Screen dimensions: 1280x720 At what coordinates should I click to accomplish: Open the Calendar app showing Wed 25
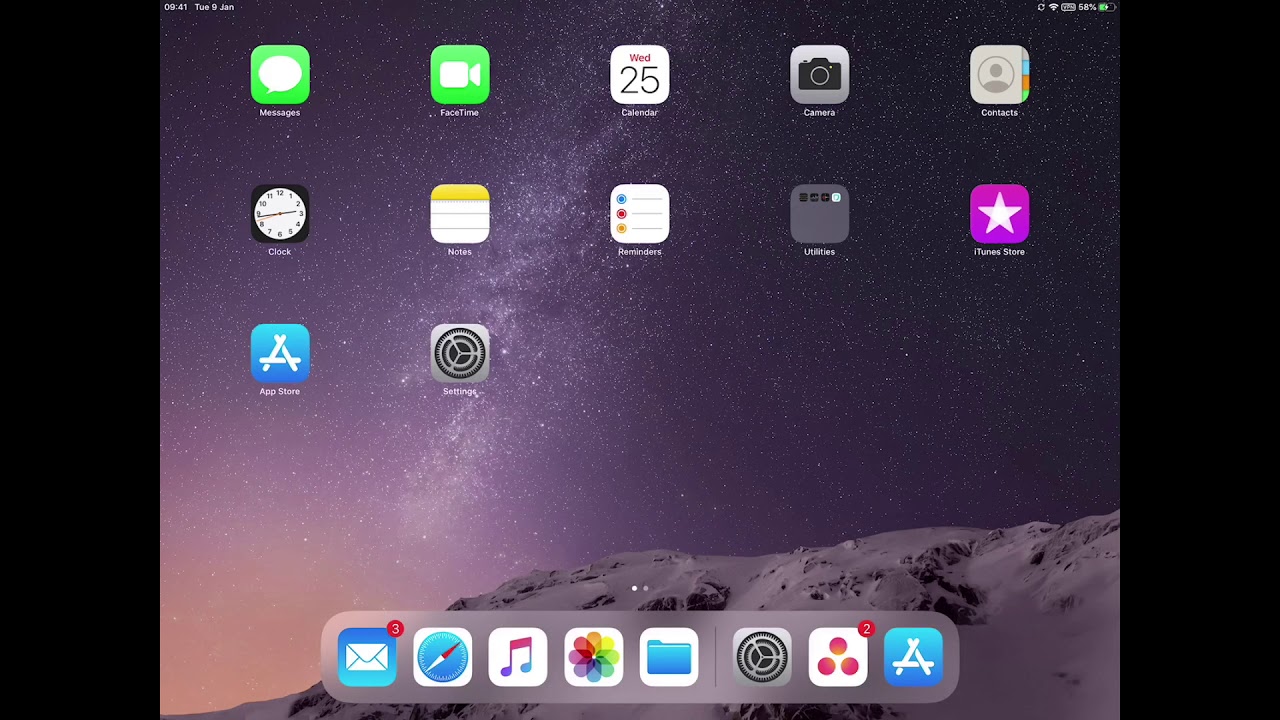640,75
